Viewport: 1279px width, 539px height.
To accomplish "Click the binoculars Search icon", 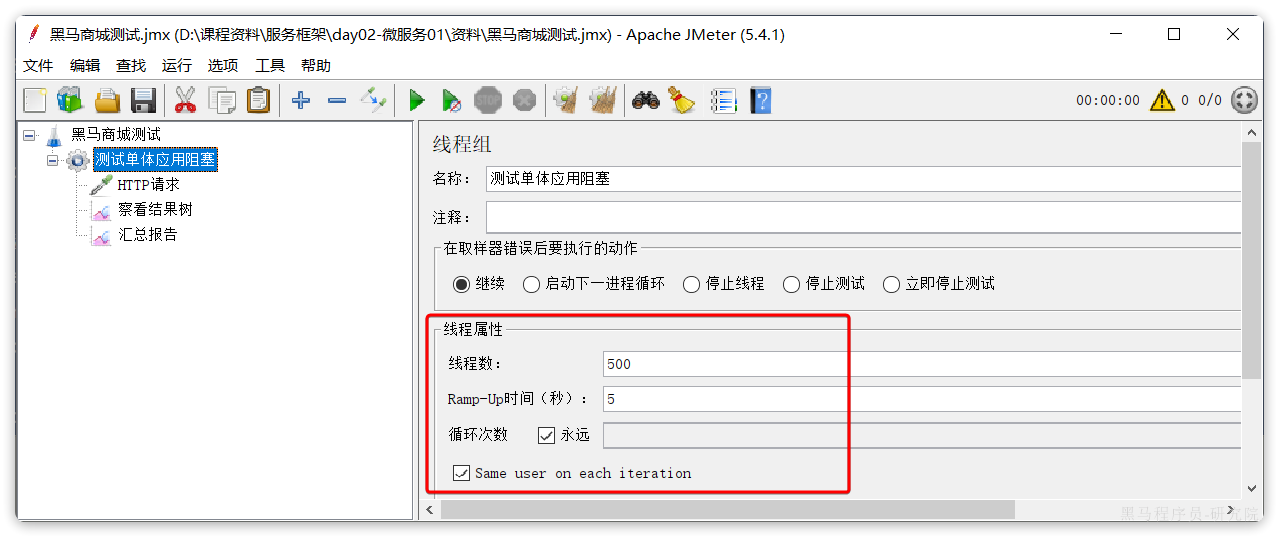I will (x=646, y=100).
